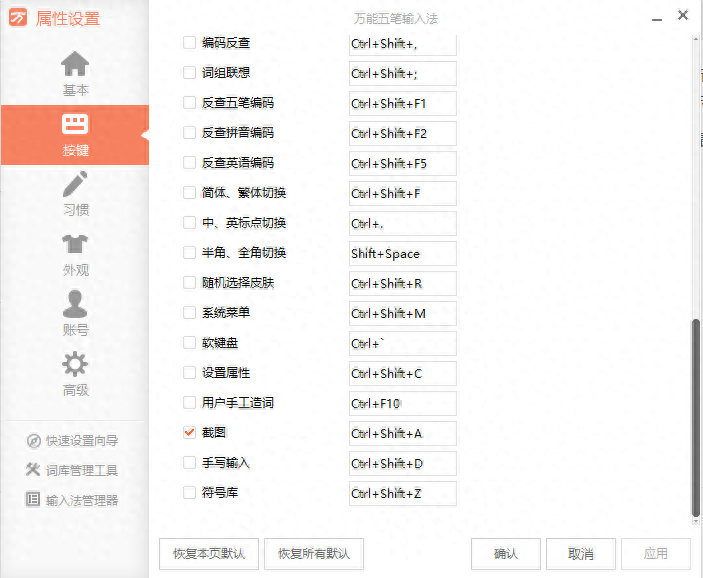Viewport: 703px width, 578px height.
Task: Click 恢复本页默认 button
Action: click(209, 554)
